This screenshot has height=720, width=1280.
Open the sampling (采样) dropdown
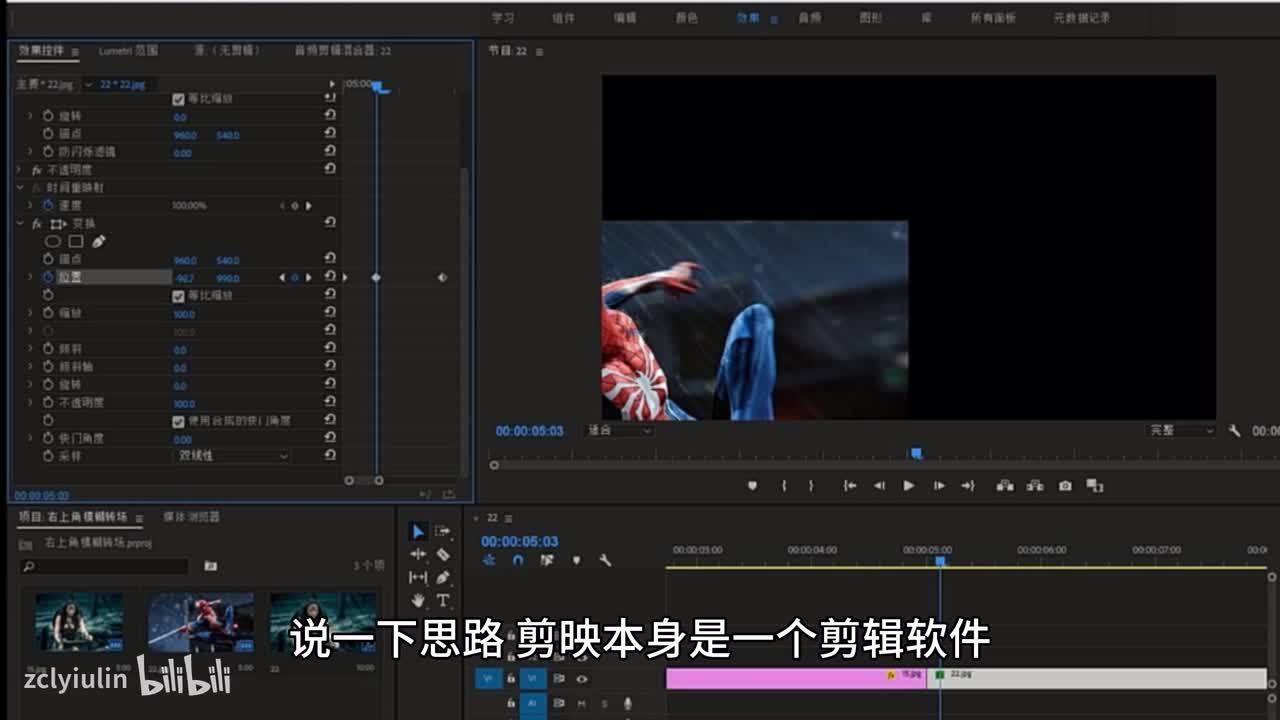pyautogui.click(x=232, y=456)
